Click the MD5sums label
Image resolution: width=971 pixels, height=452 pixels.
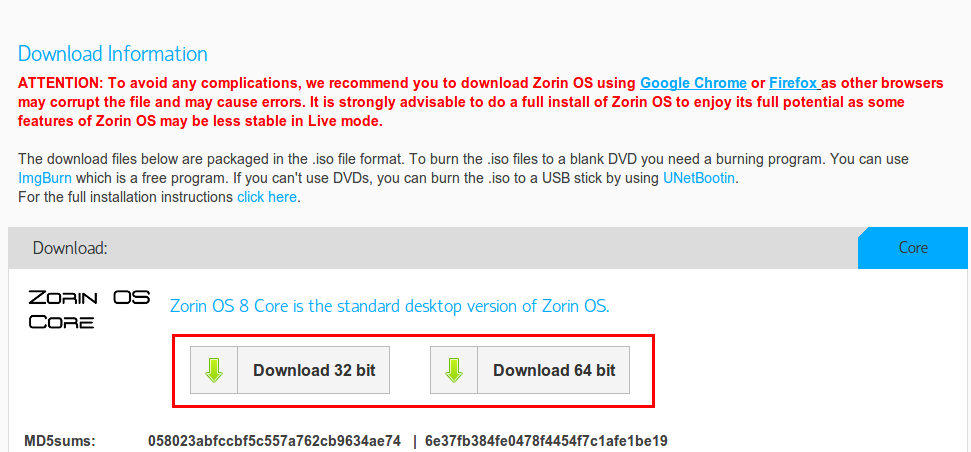[60, 441]
